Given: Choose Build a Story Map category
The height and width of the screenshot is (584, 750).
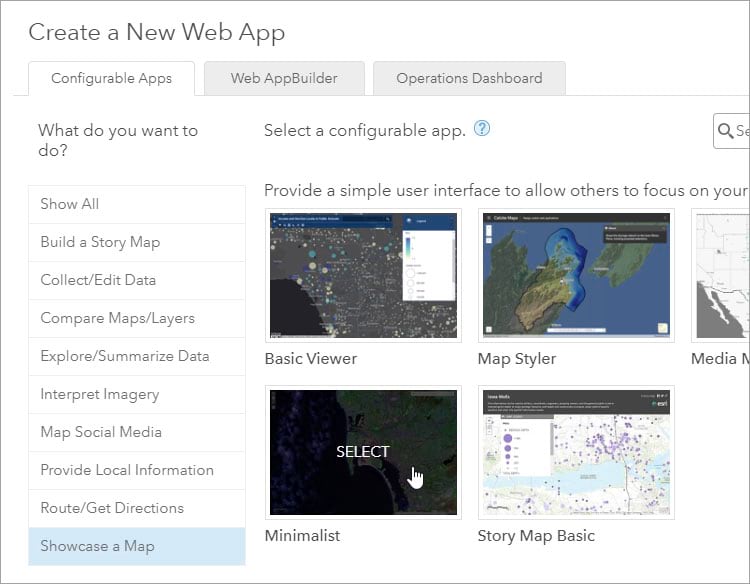Looking at the screenshot, I should click(136, 242).
